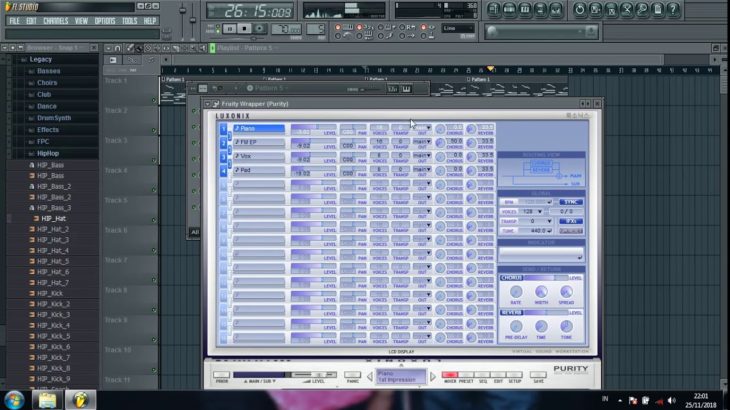
Task: Toggle the playlist magnet snap icon
Action: click(117, 48)
